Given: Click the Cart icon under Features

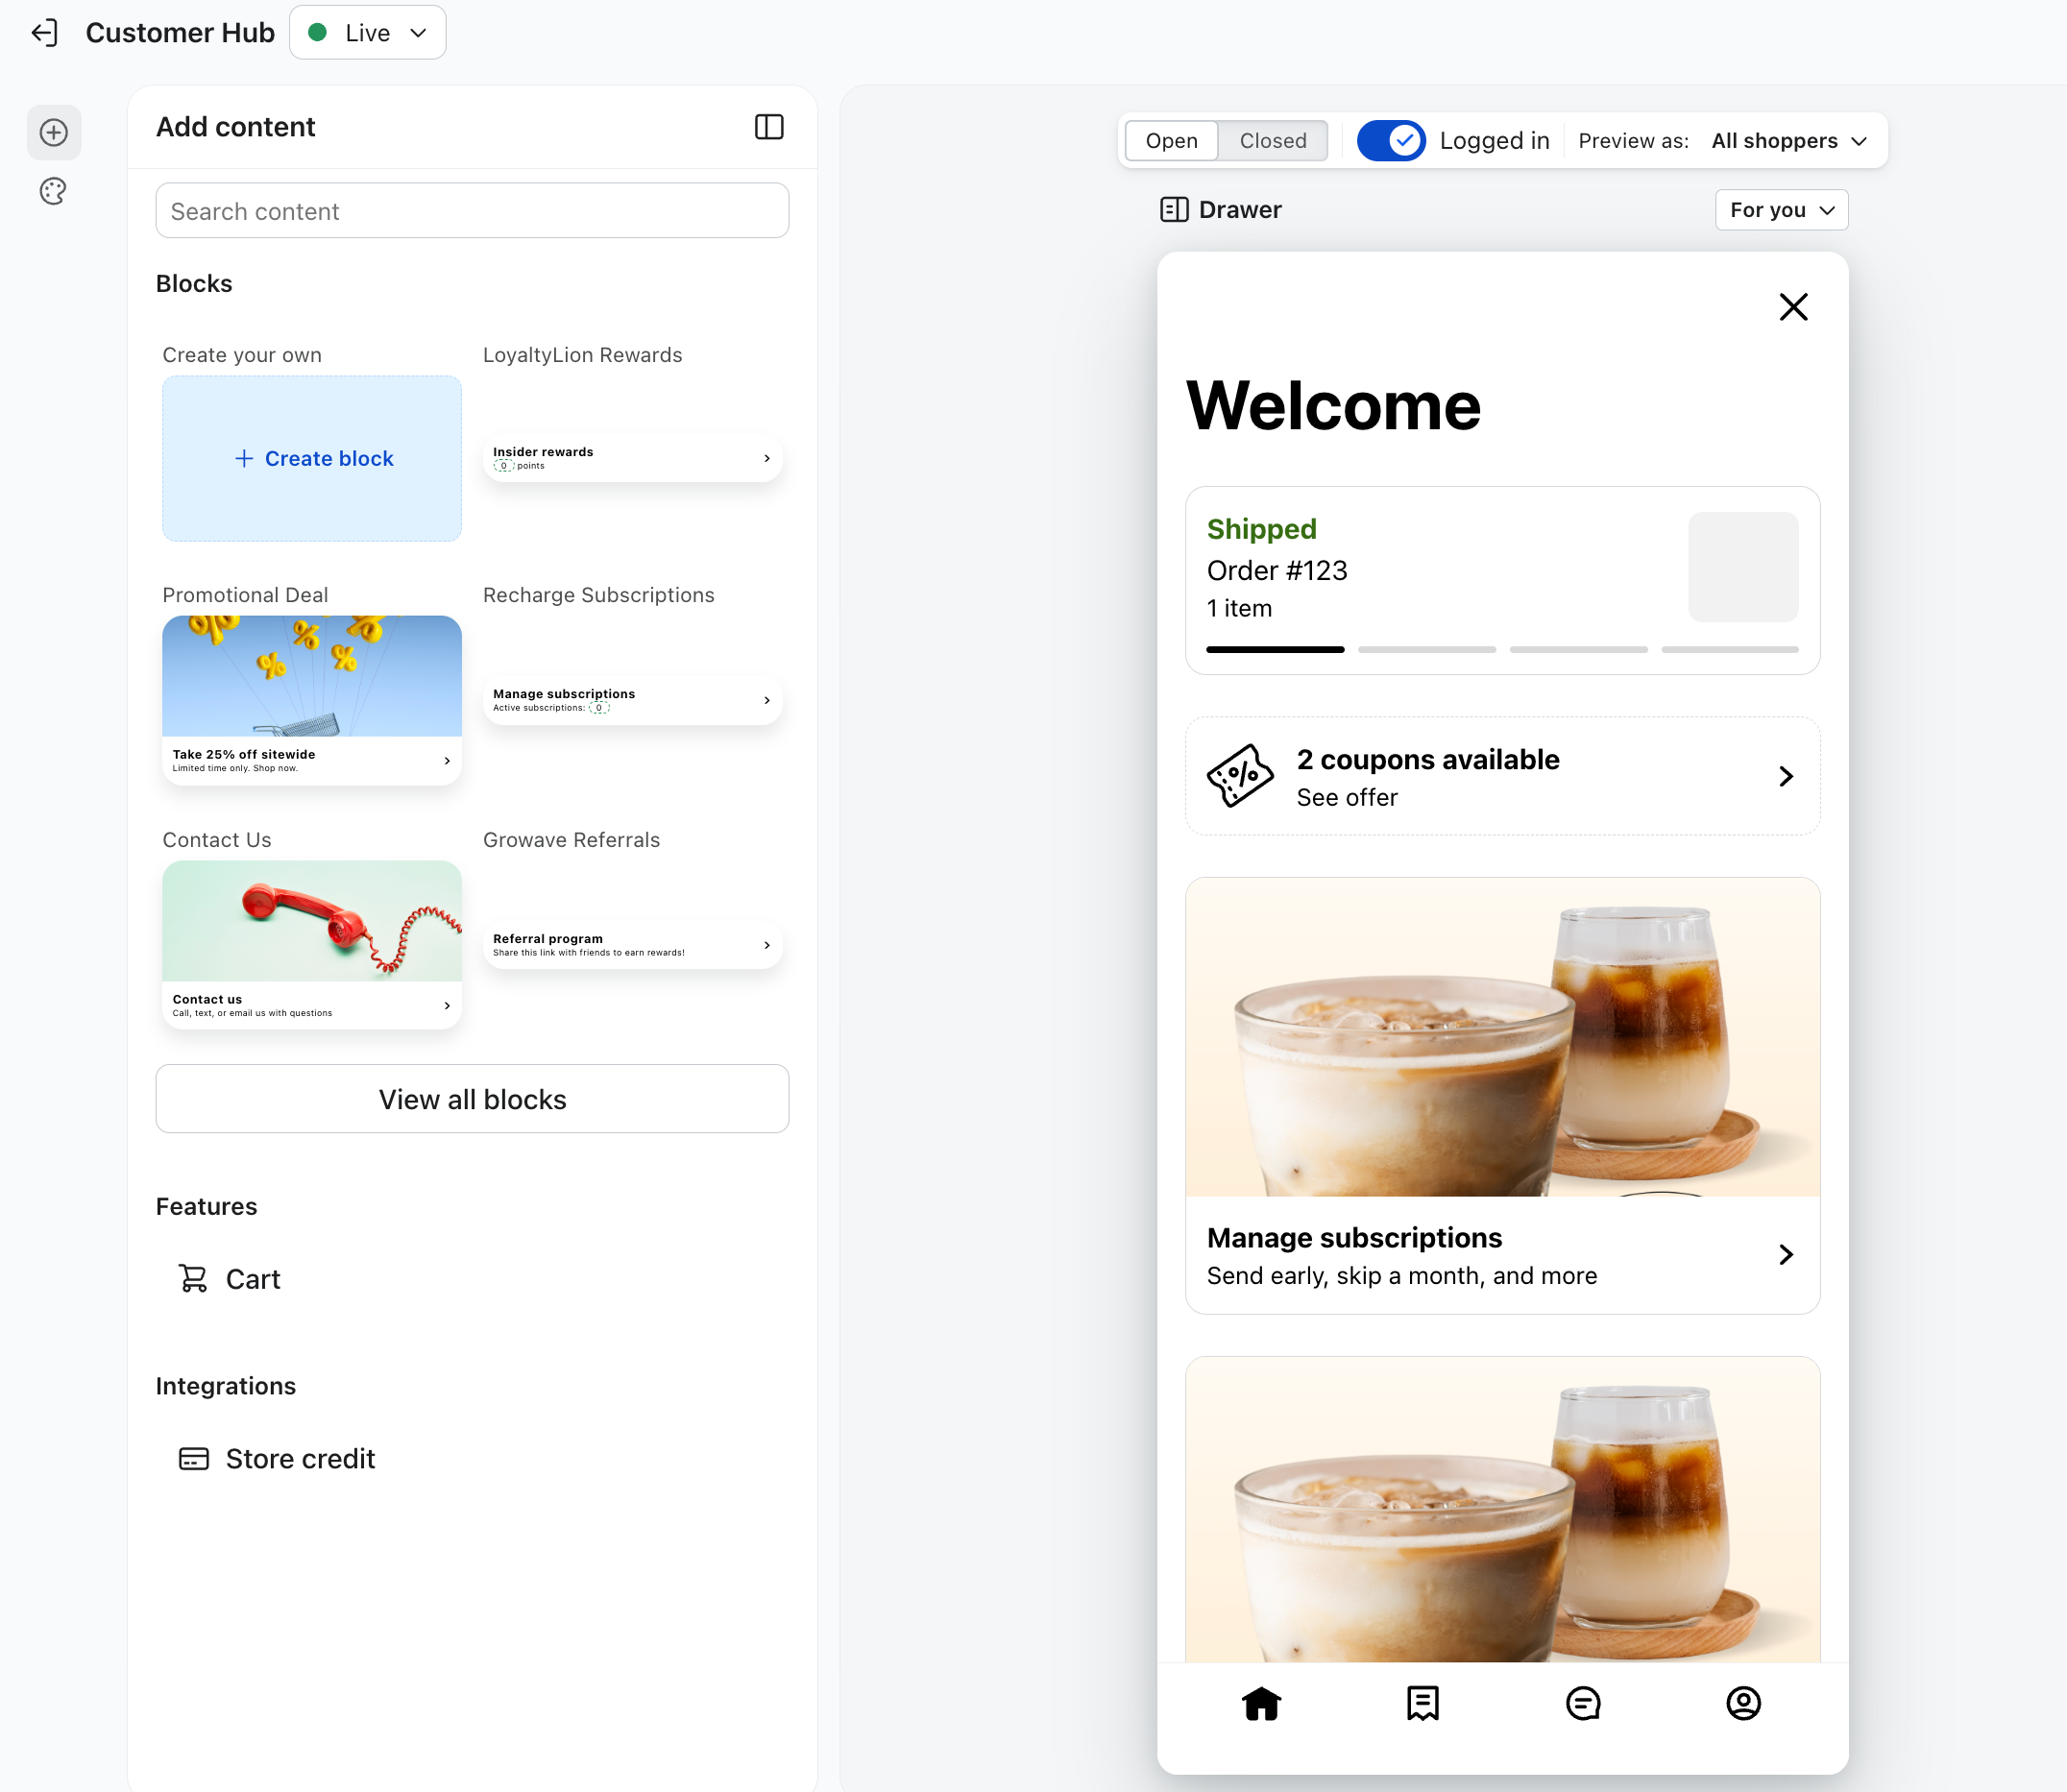Looking at the screenshot, I should (x=193, y=1279).
